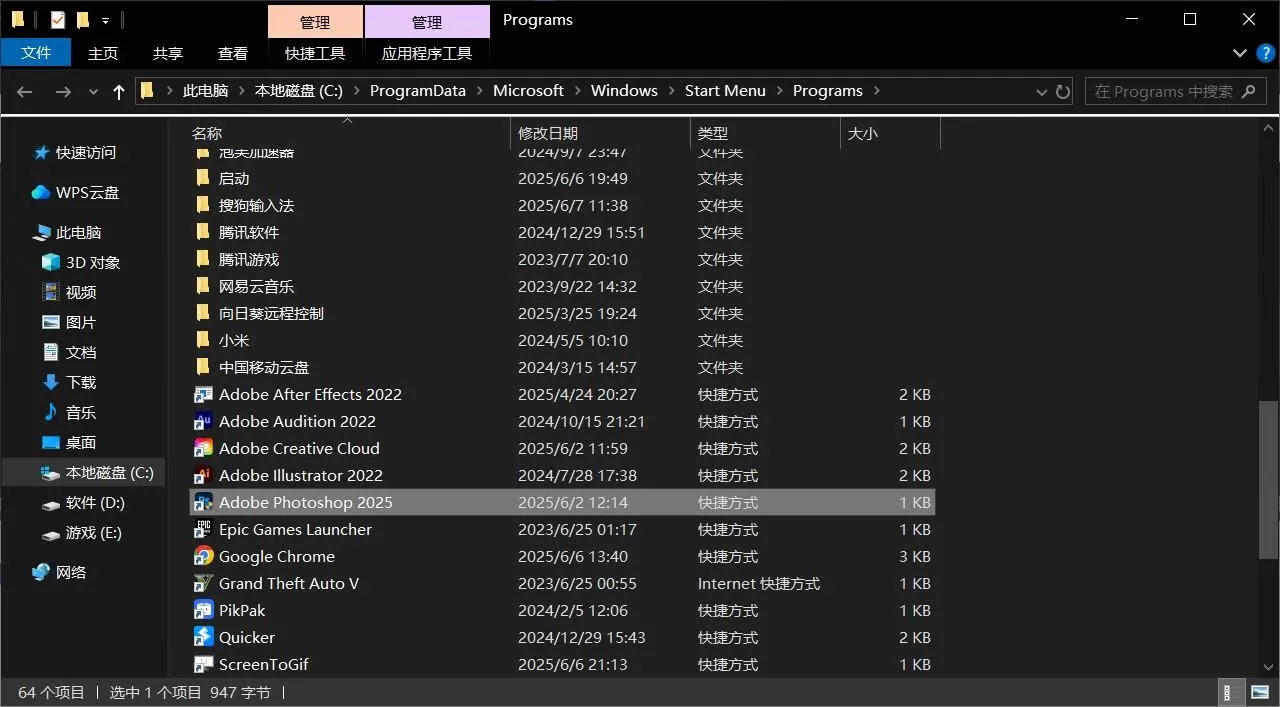1280x707 pixels.
Task: Open the Adobe After Effects 2022 shortcut icon
Action: [203, 395]
